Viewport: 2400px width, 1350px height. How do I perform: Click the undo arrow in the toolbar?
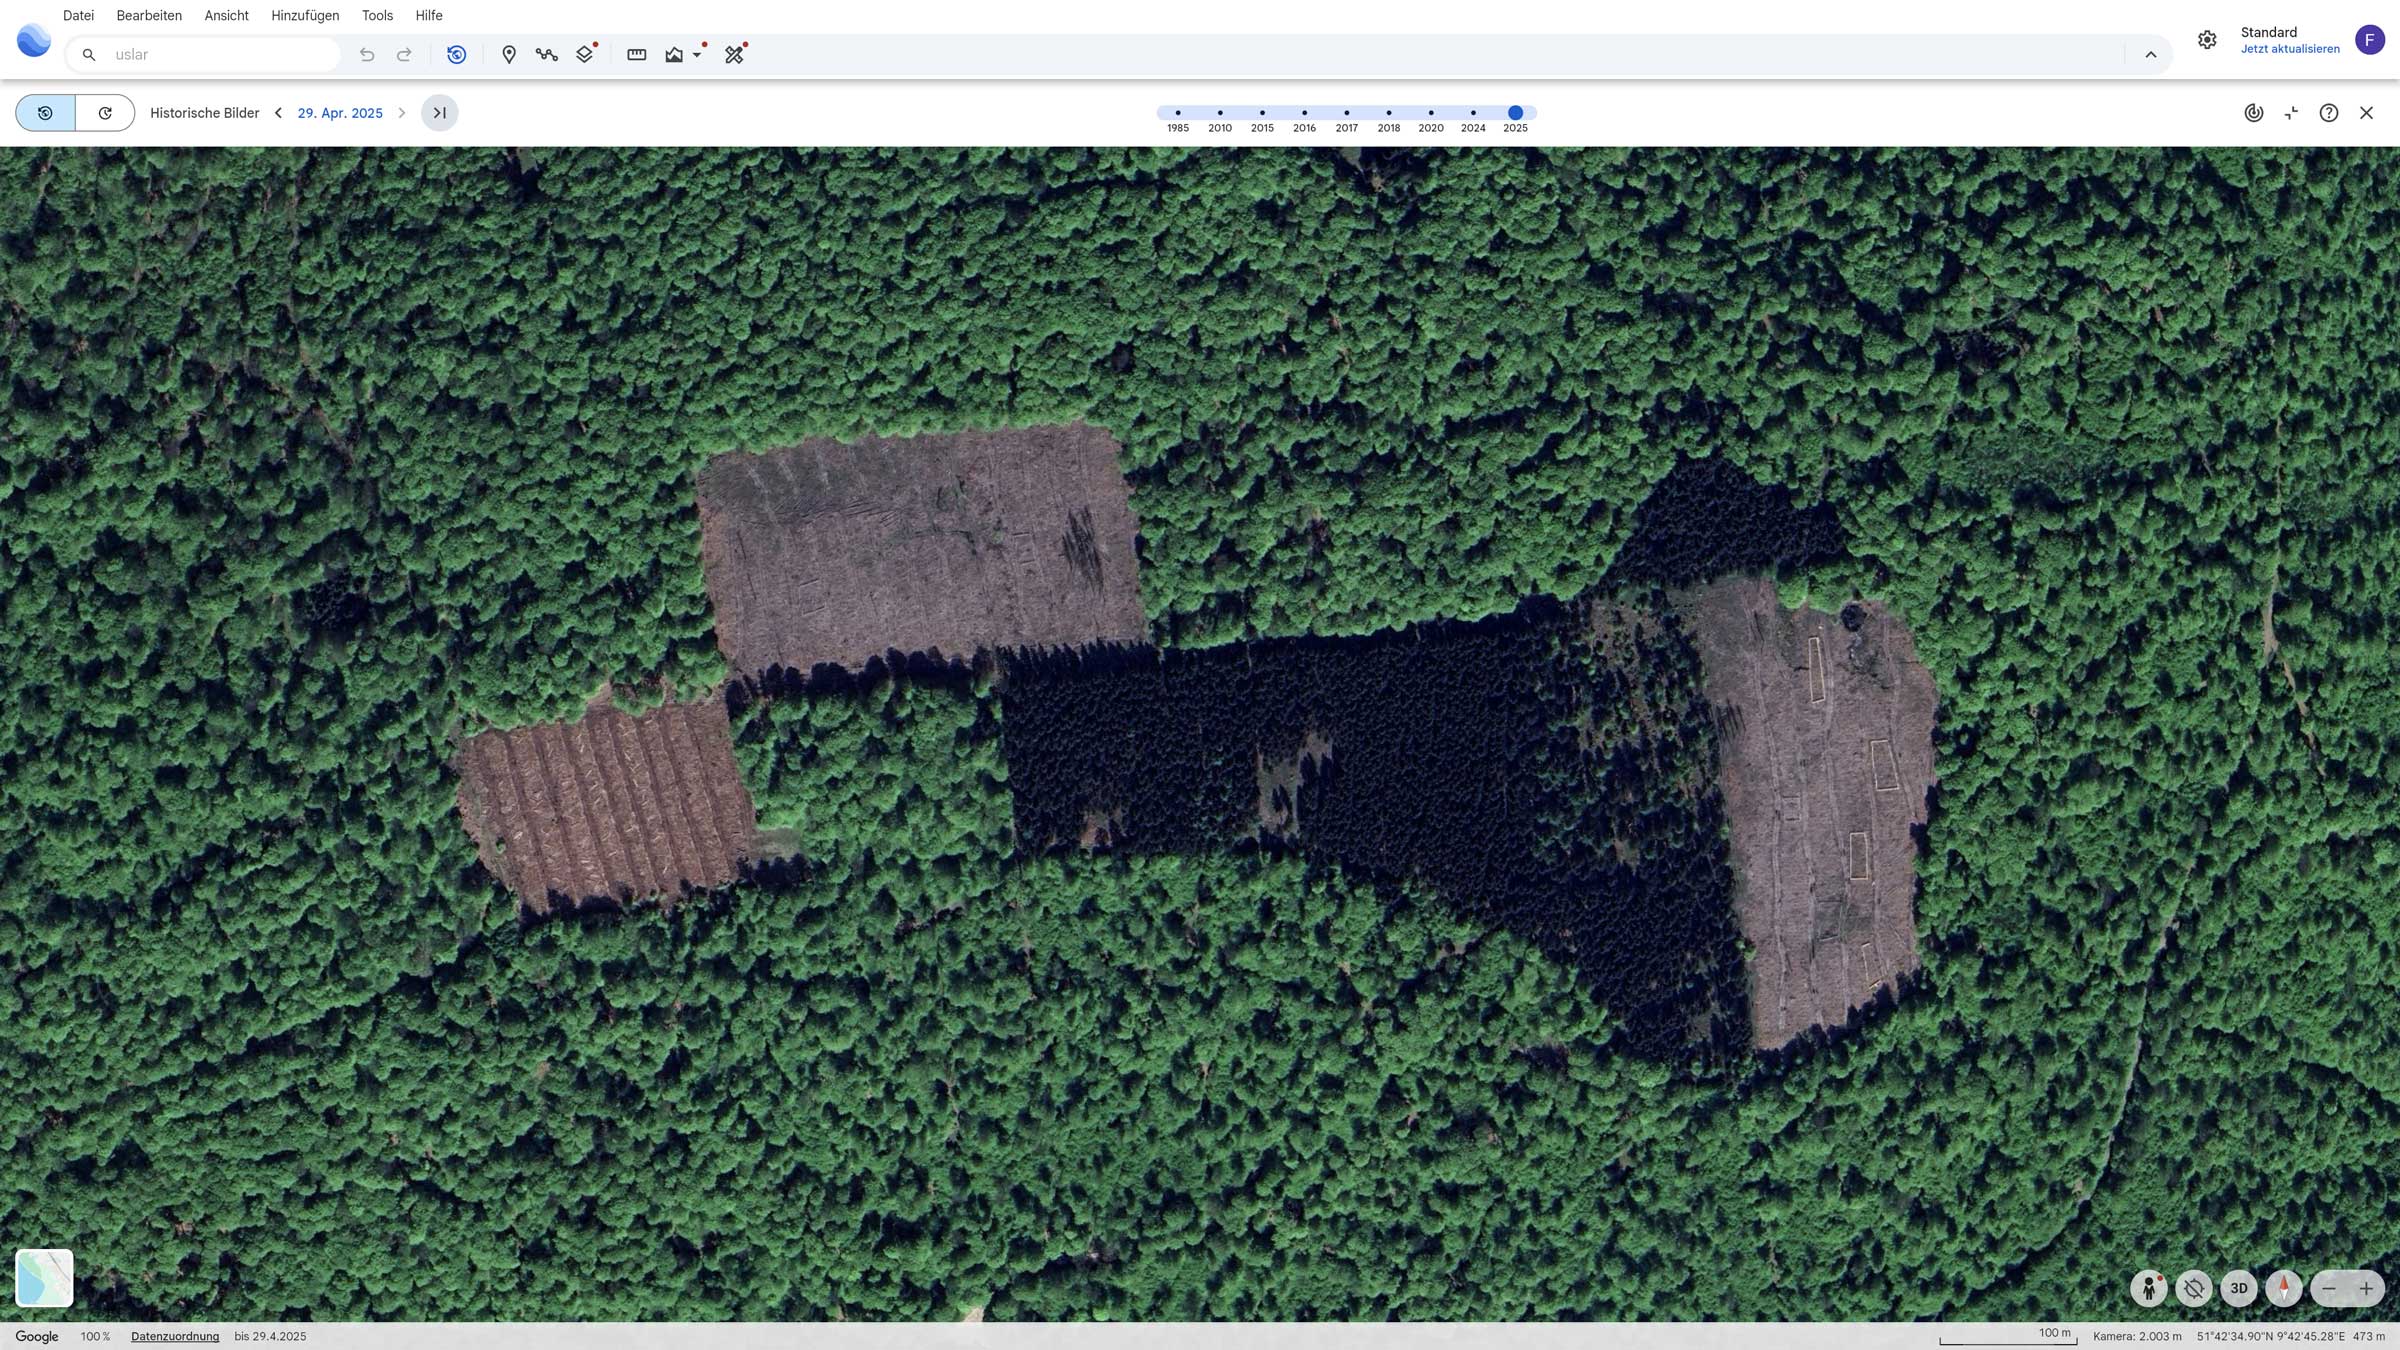coord(367,54)
